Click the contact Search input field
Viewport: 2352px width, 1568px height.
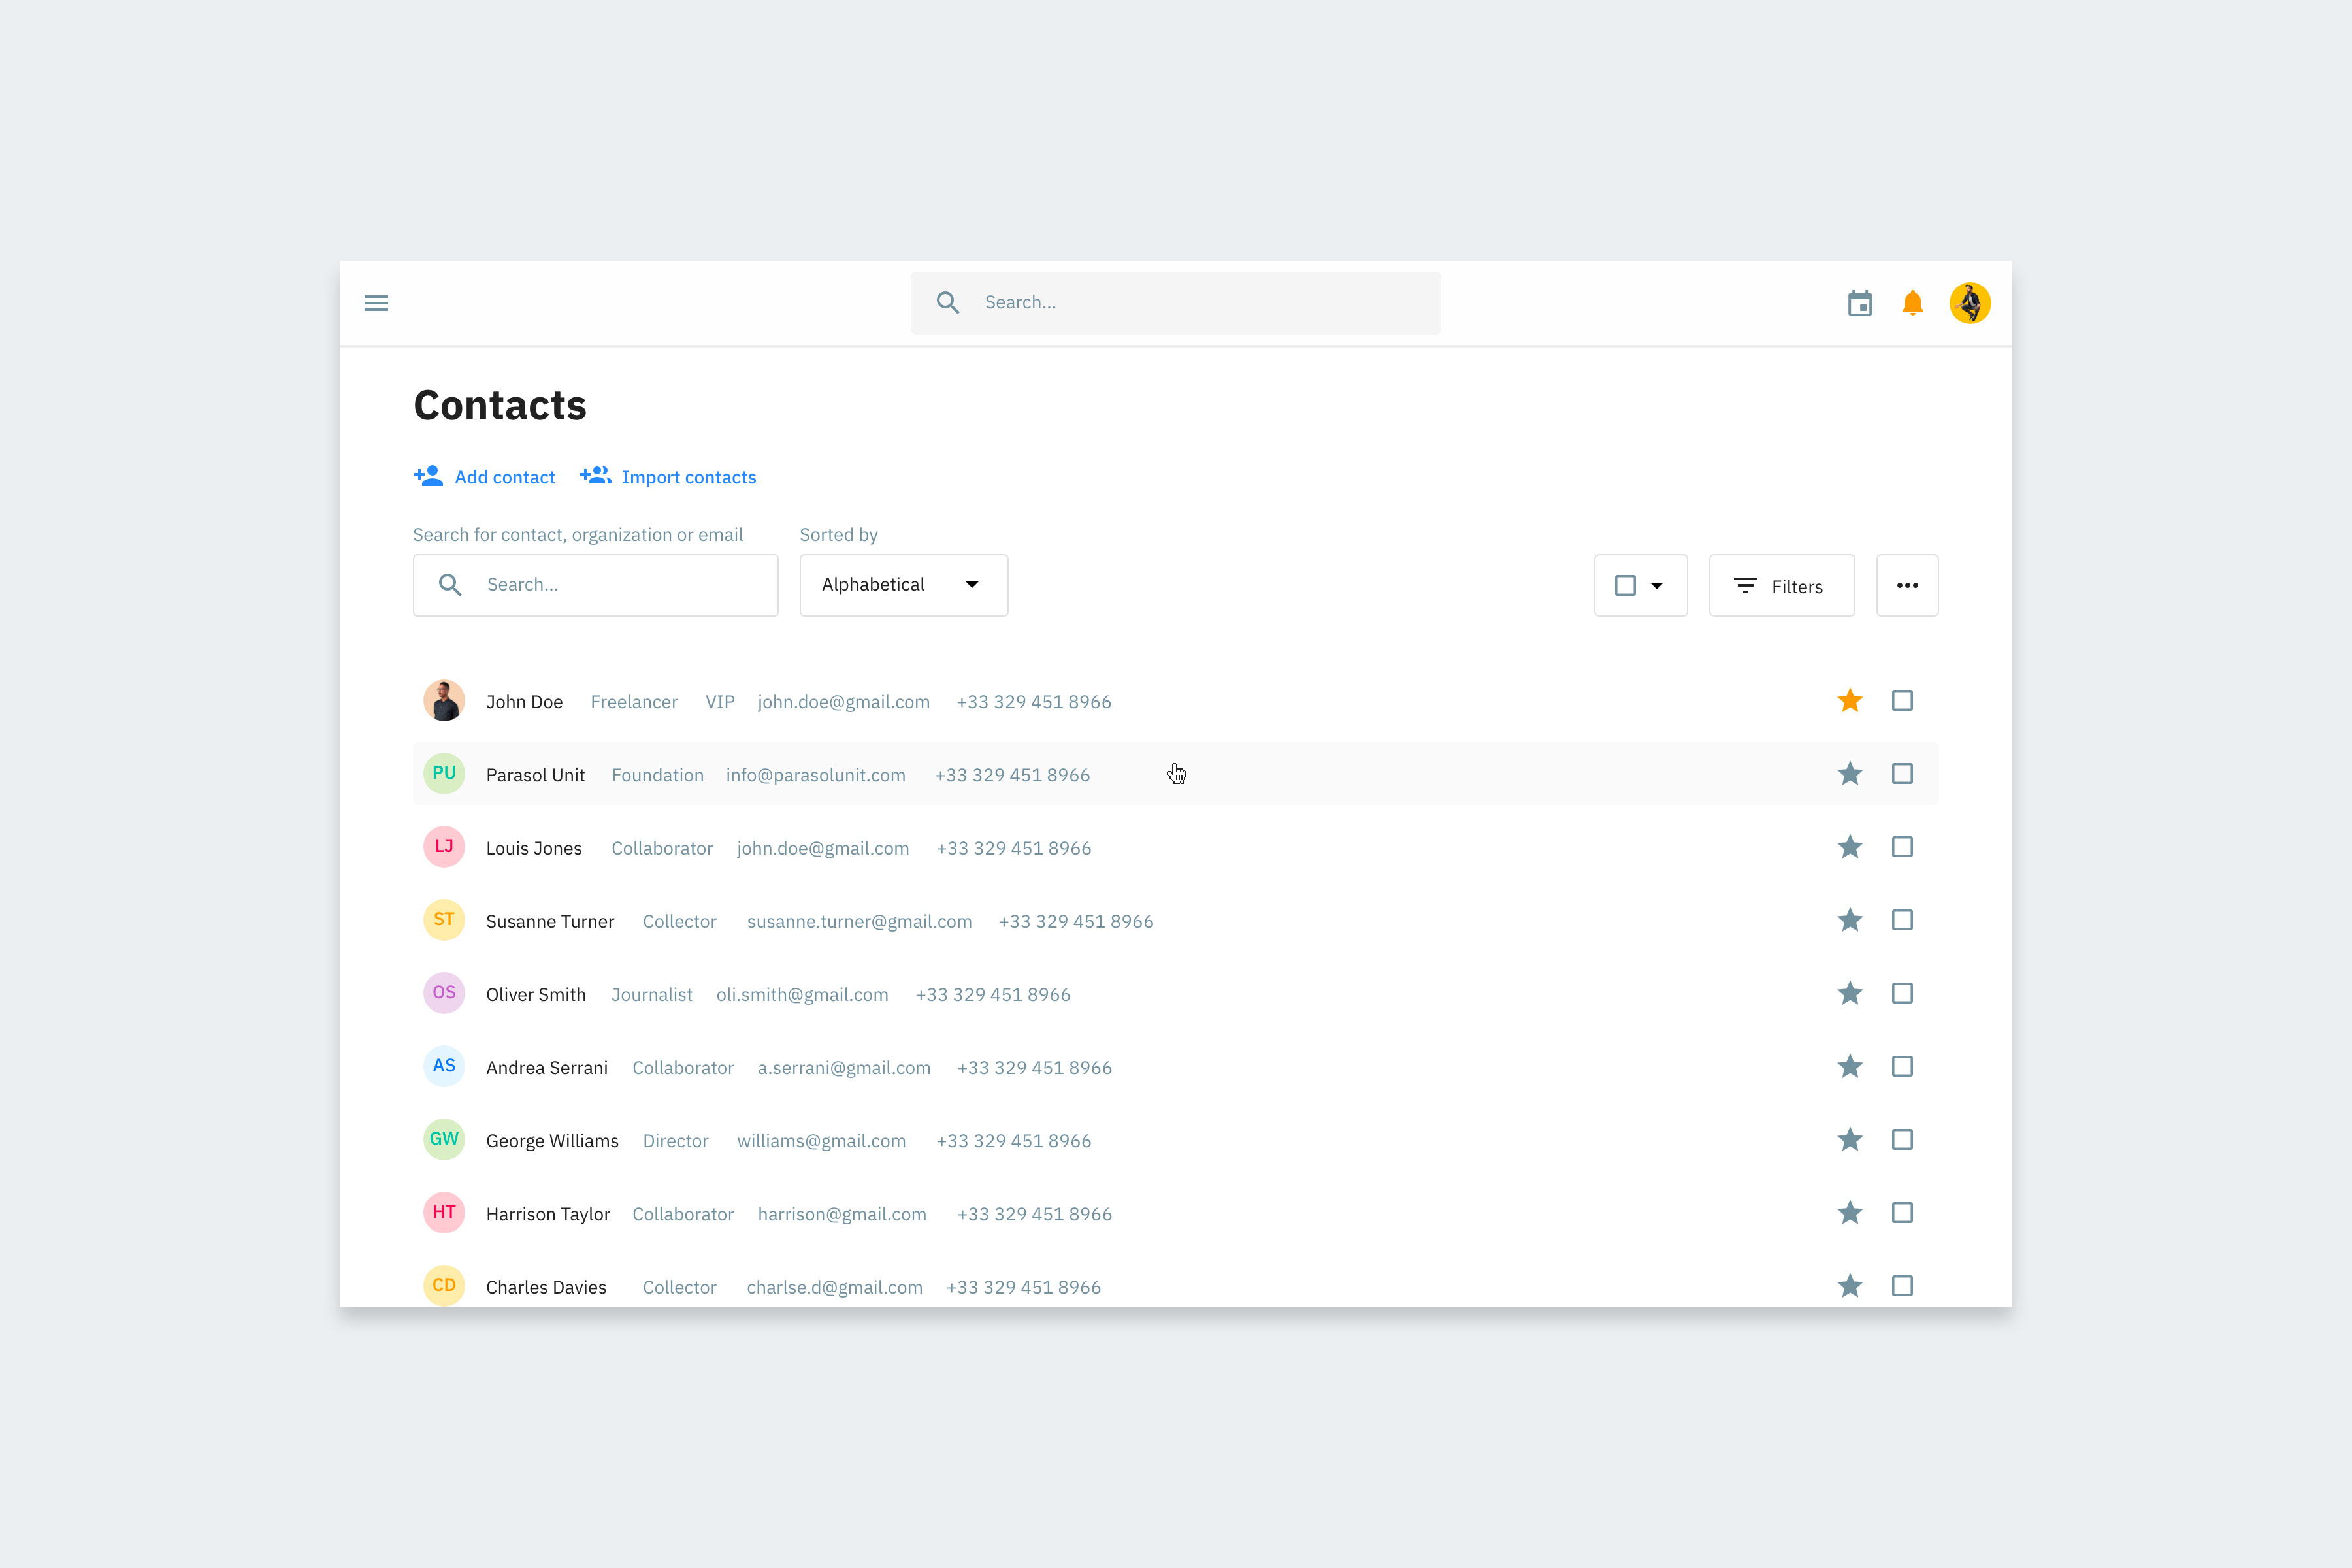[x=596, y=585]
